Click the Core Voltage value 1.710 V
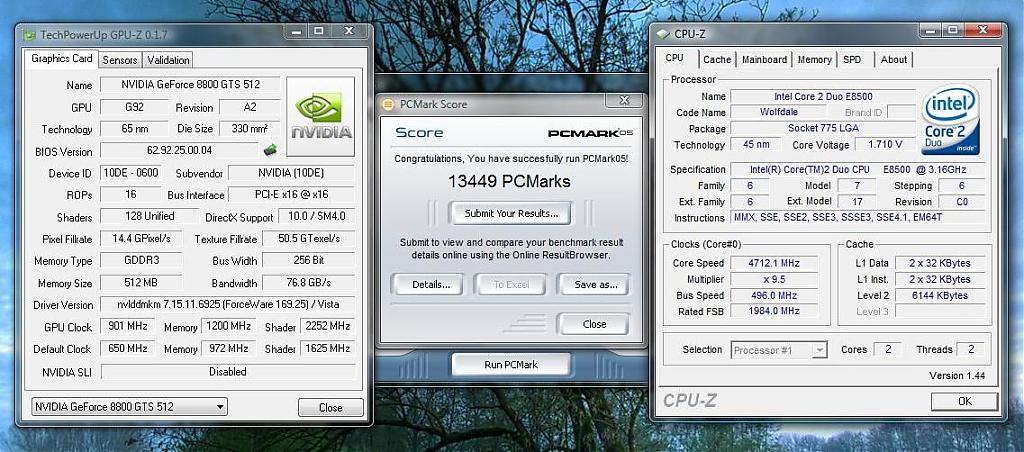1024x452 pixels. pos(885,144)
